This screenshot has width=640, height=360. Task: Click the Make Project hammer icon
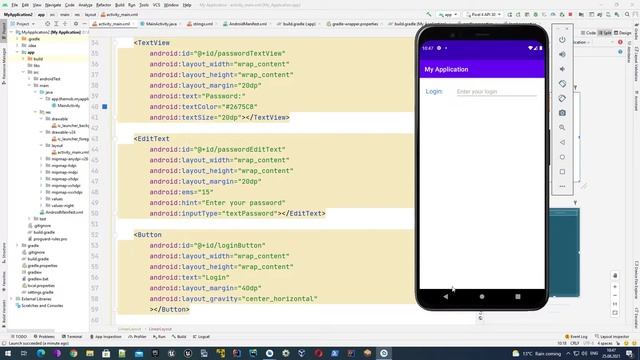tap(429, 14)
